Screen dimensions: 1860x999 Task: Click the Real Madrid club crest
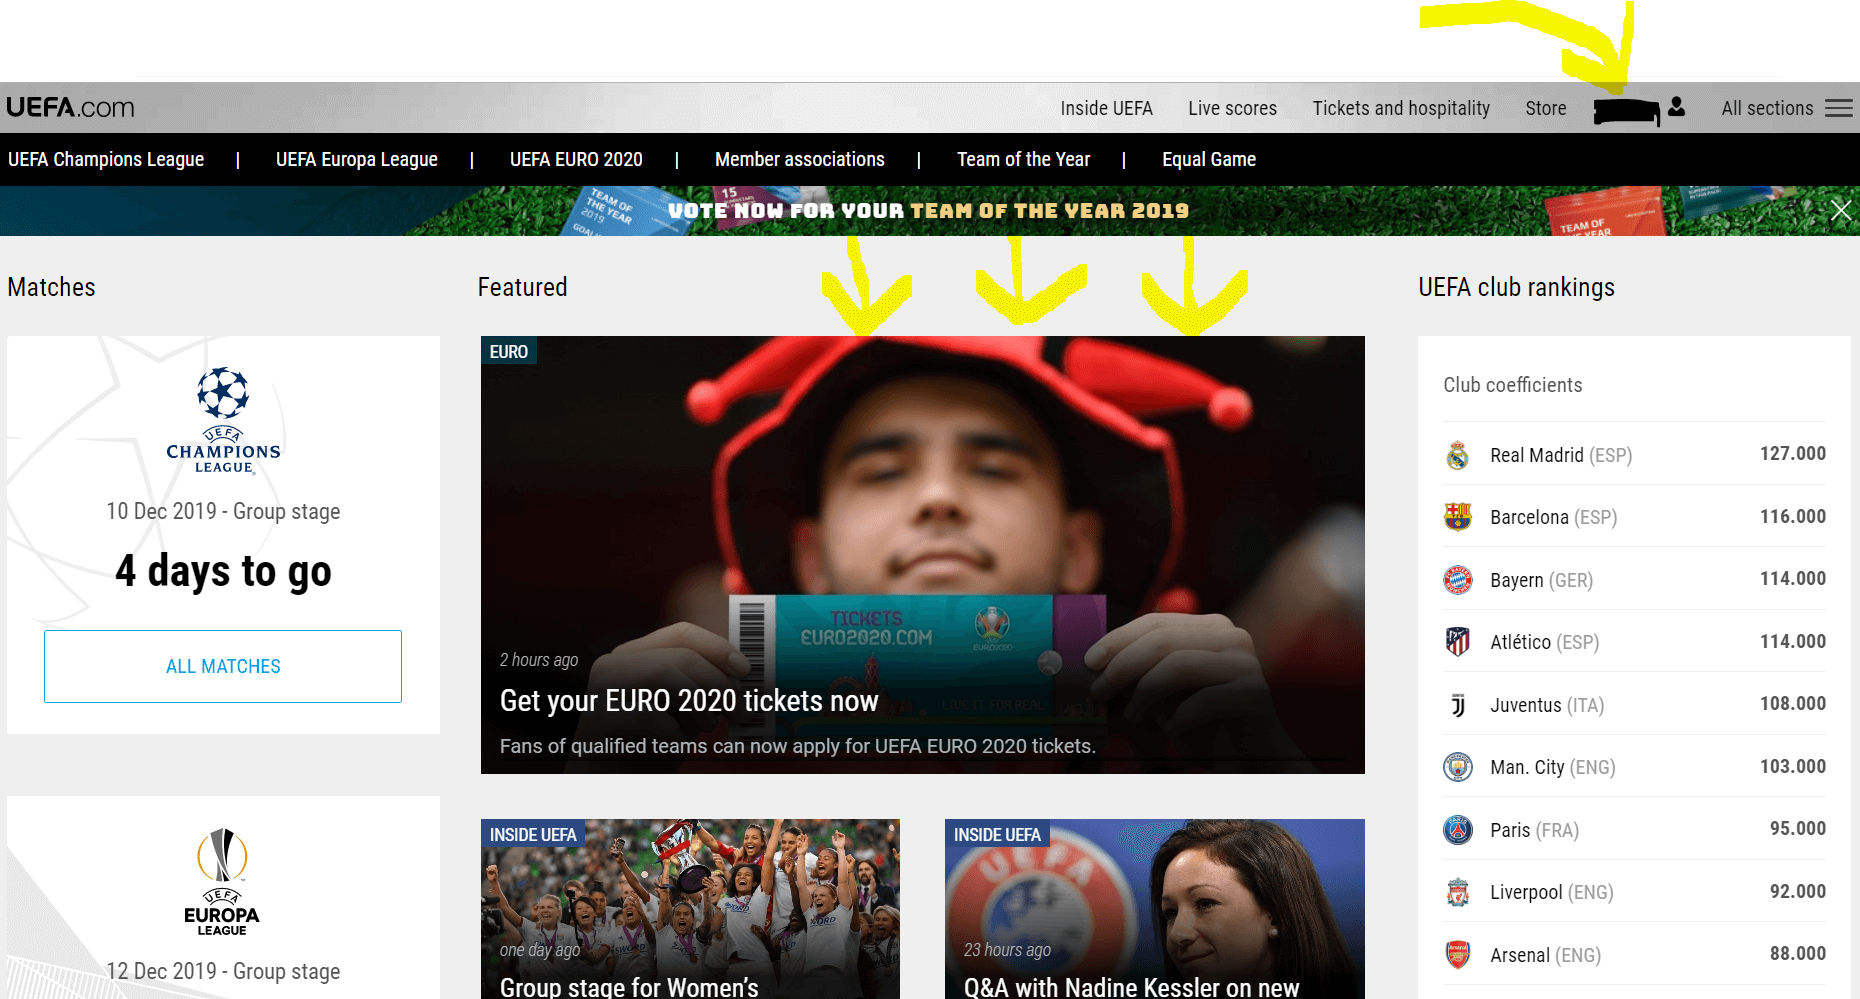[x=1458, y=455]
